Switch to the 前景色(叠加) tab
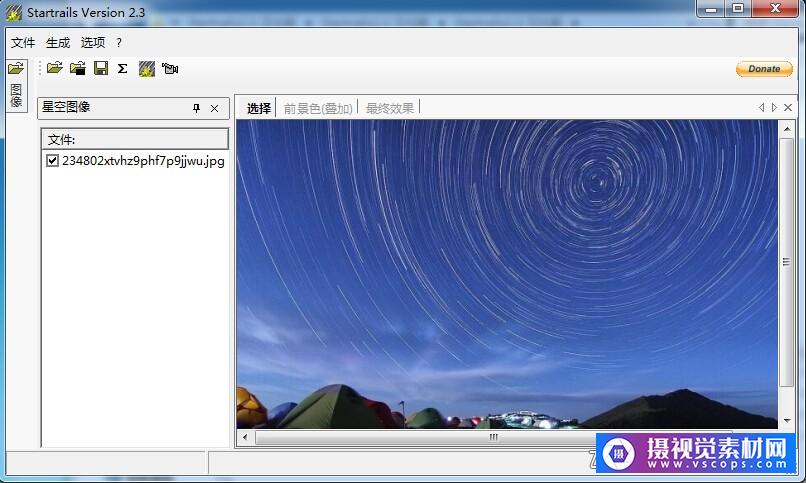The image size is (806, 483). [318, 108]
